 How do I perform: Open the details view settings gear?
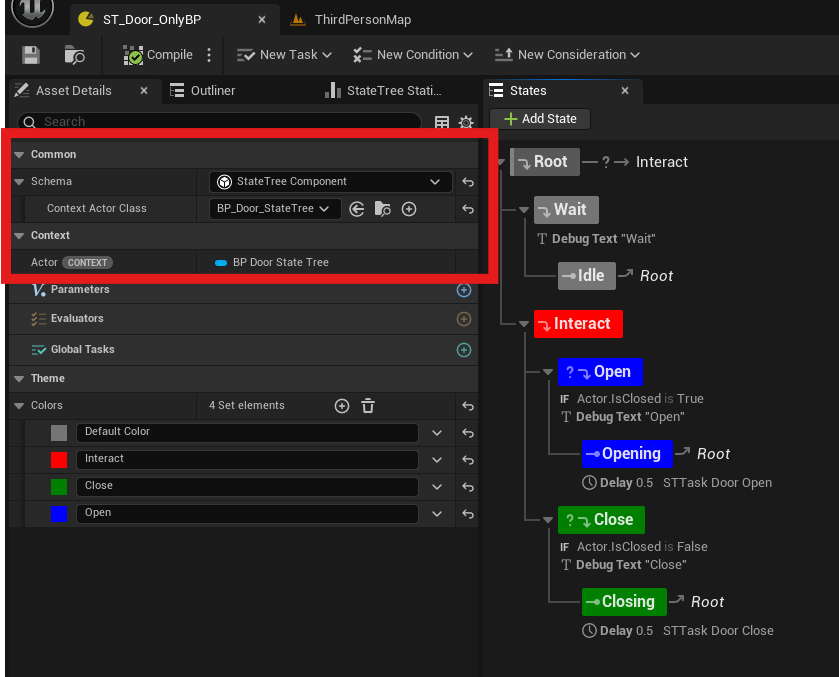466,121
